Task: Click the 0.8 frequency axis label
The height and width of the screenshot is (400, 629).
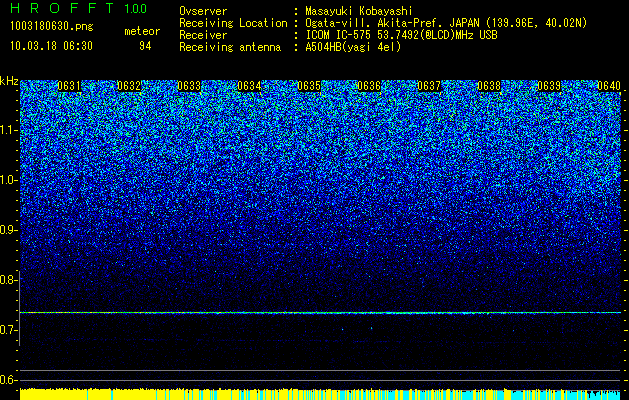Action: pos(7,280)
